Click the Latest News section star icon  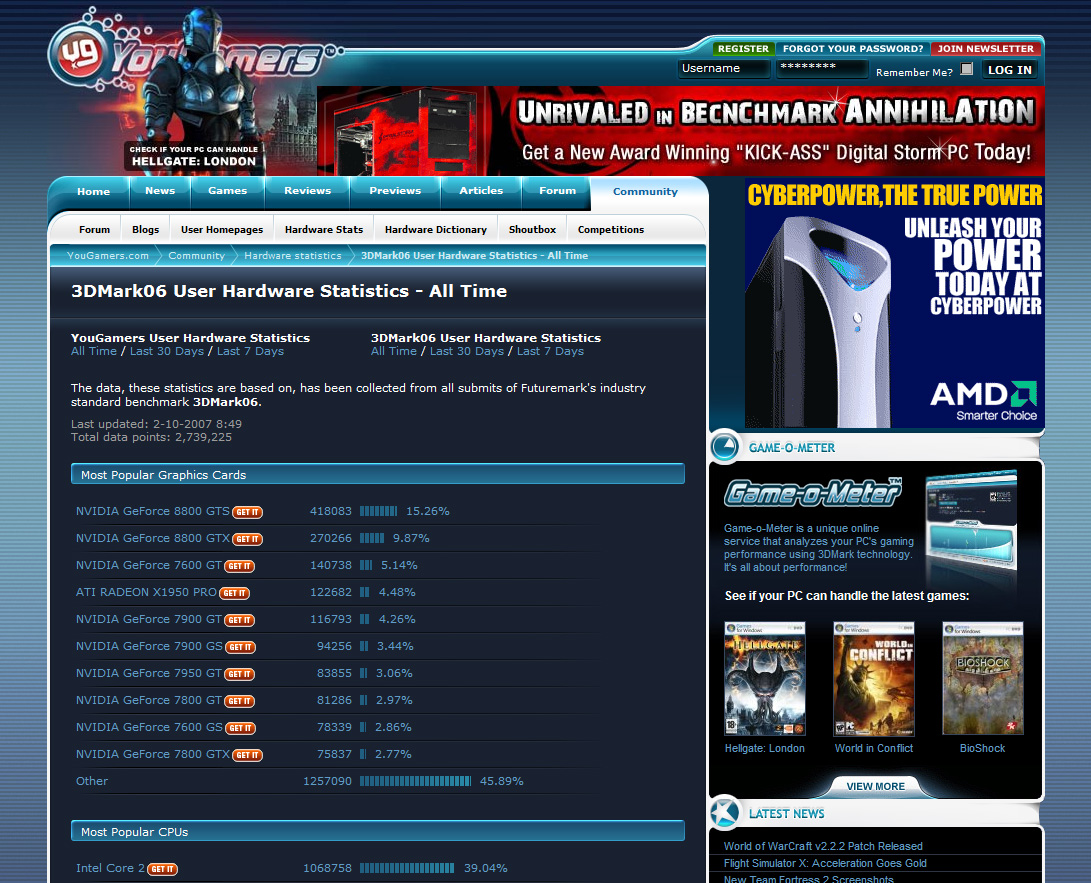[x=725, y=813]
